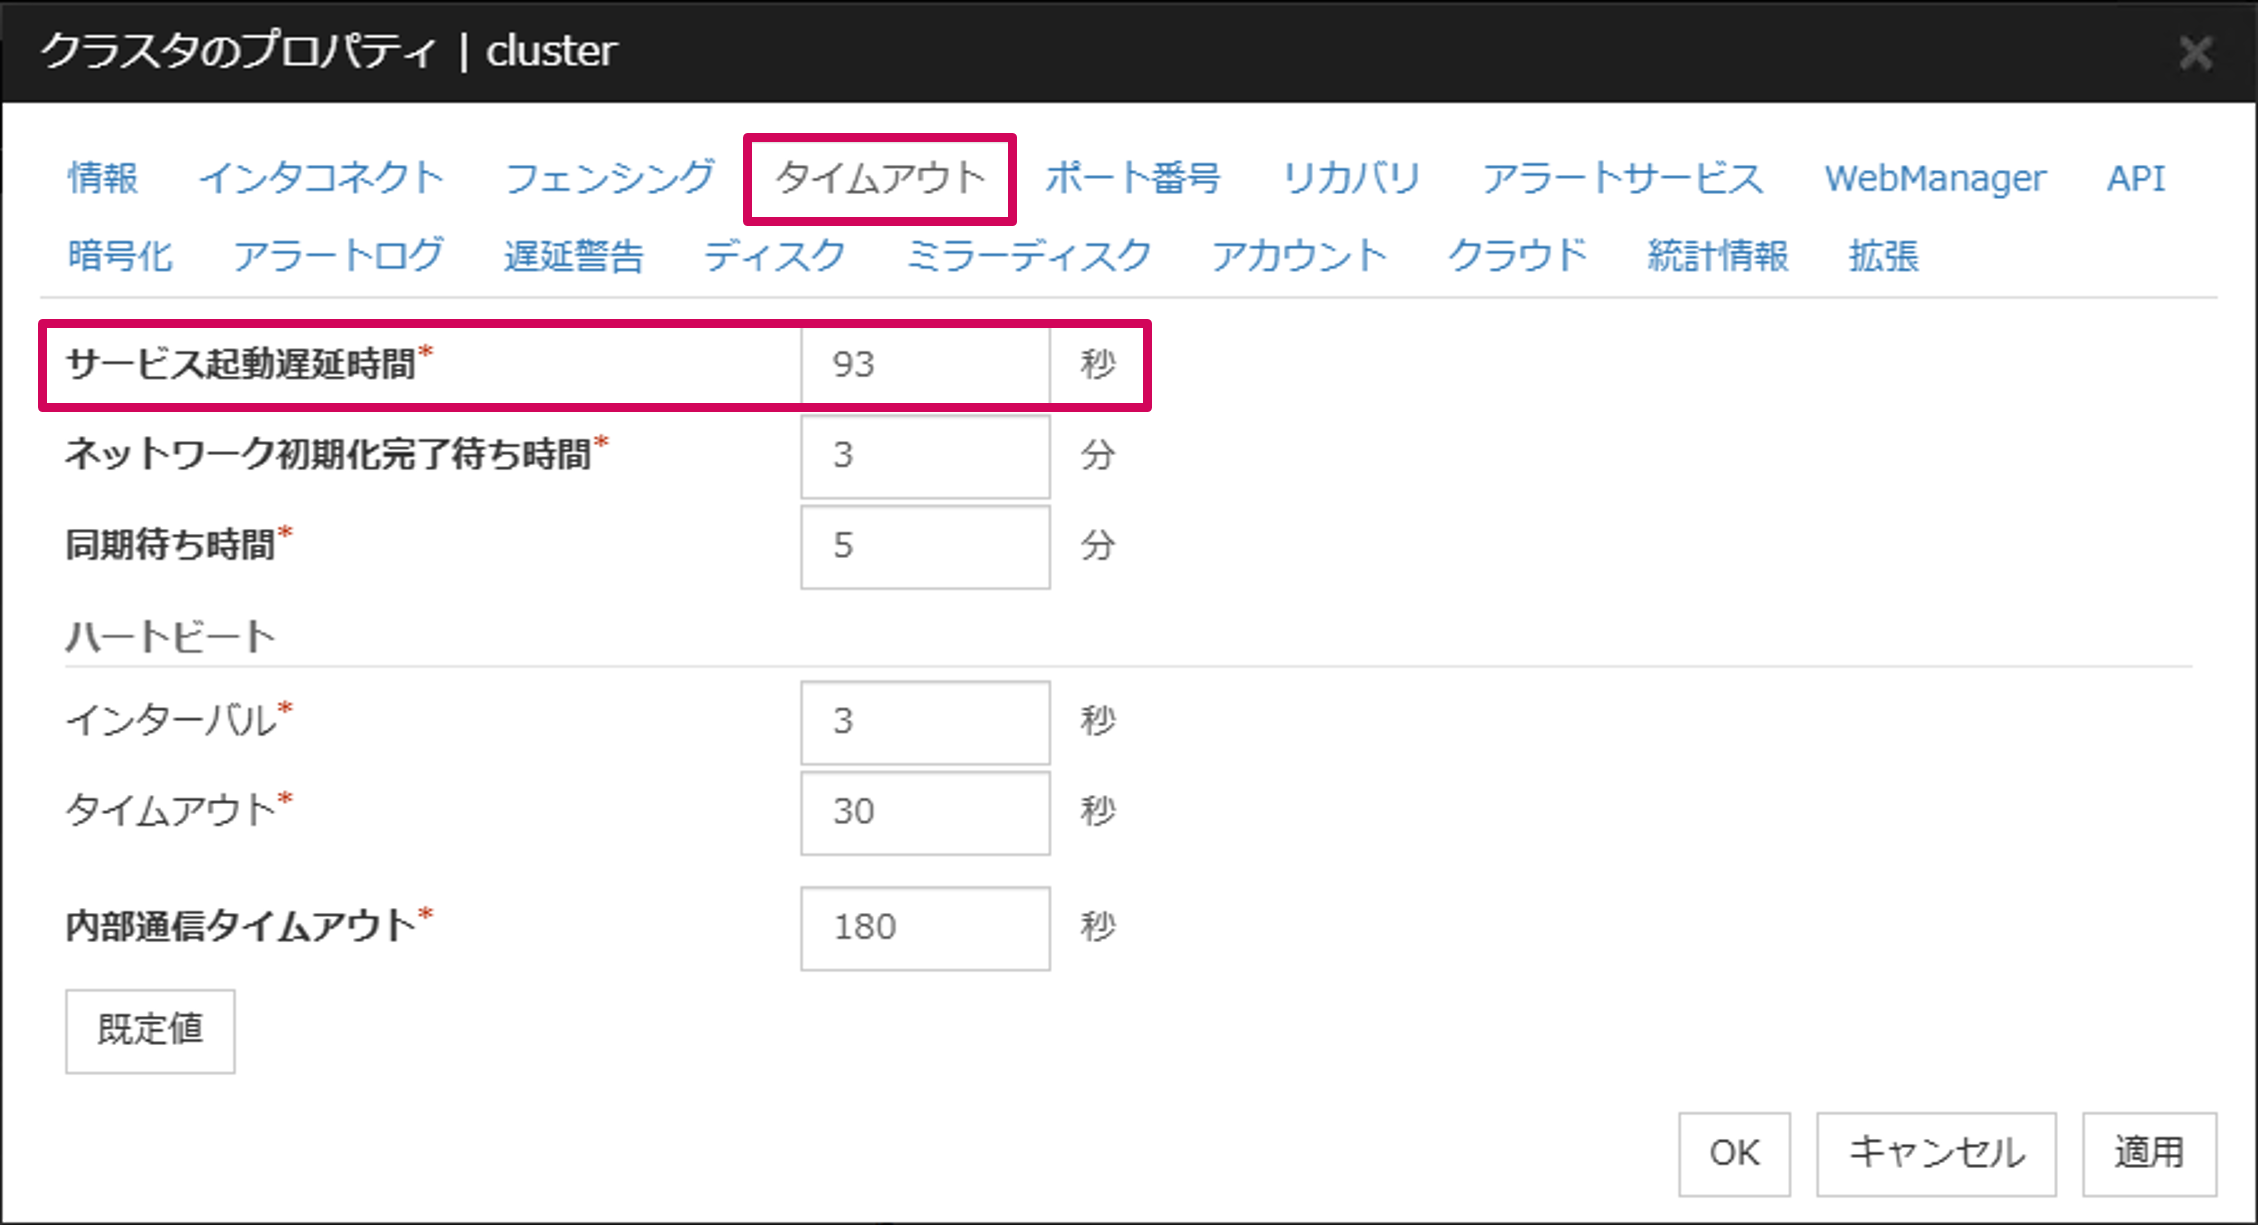This screenshot has height=1225, width=2258.
Task: Open the ミラーディスク tab
Action: click(1029, 256)
